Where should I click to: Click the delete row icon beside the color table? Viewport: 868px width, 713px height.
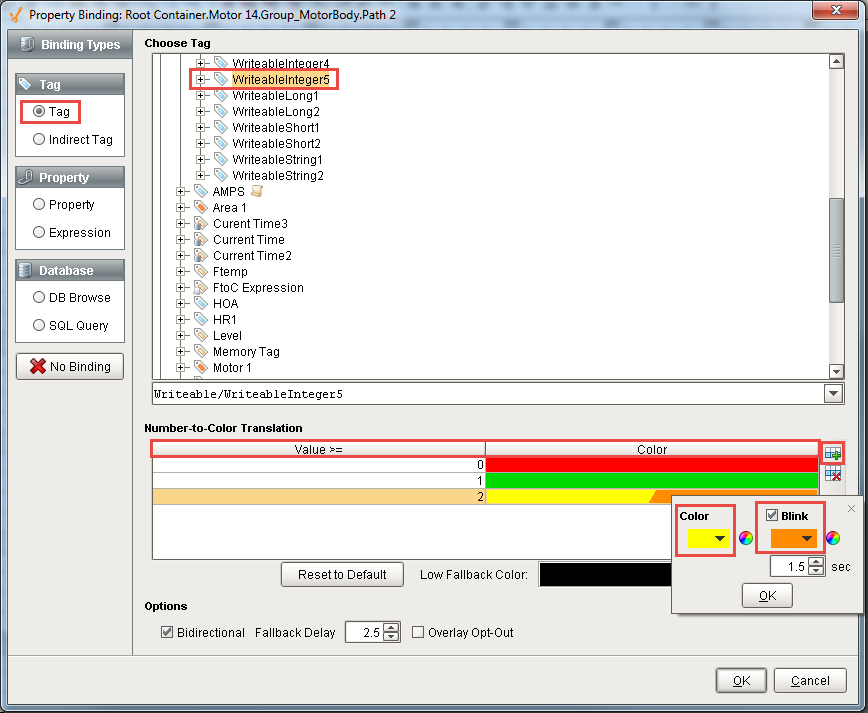tap(832, 474)
